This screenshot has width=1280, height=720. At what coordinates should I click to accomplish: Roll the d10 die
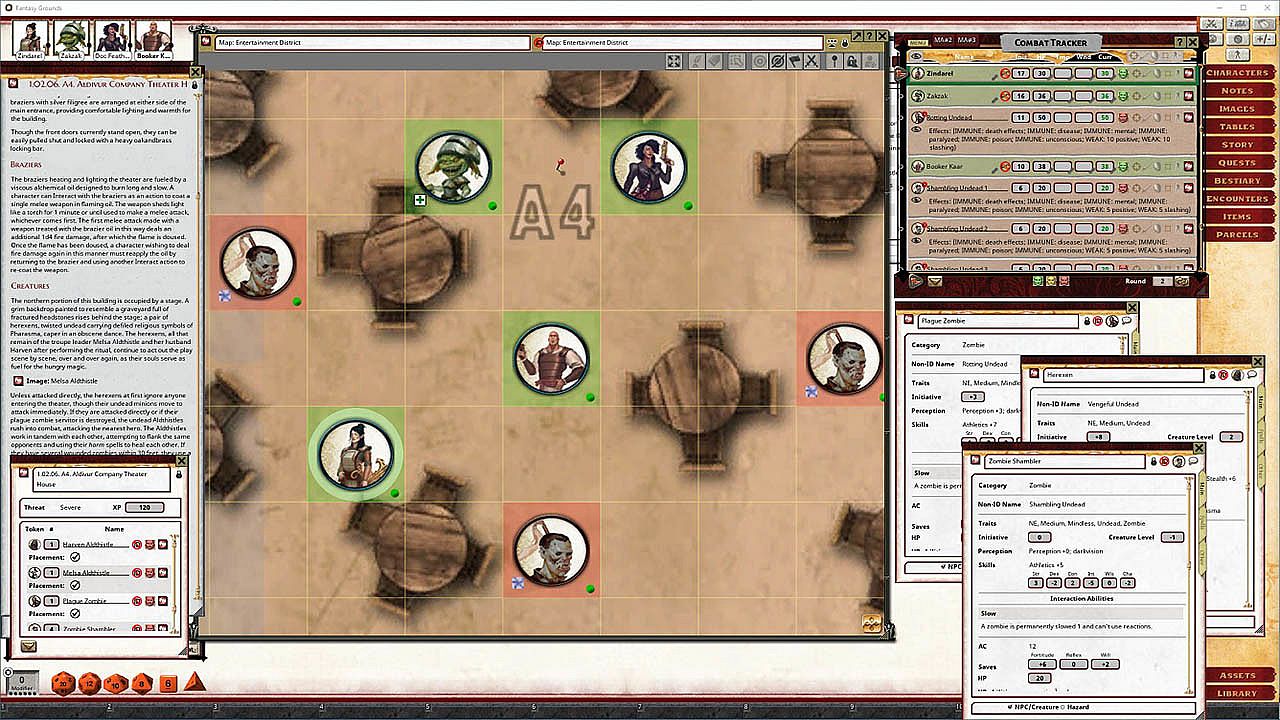[116, 684]
